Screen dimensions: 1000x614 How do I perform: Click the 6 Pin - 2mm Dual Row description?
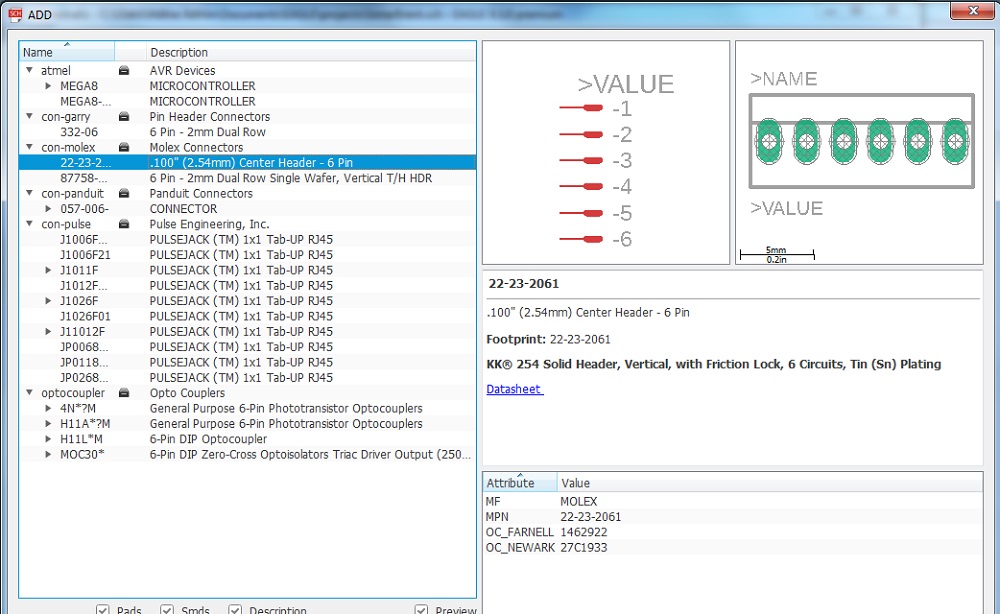click(x=208, y=132)
